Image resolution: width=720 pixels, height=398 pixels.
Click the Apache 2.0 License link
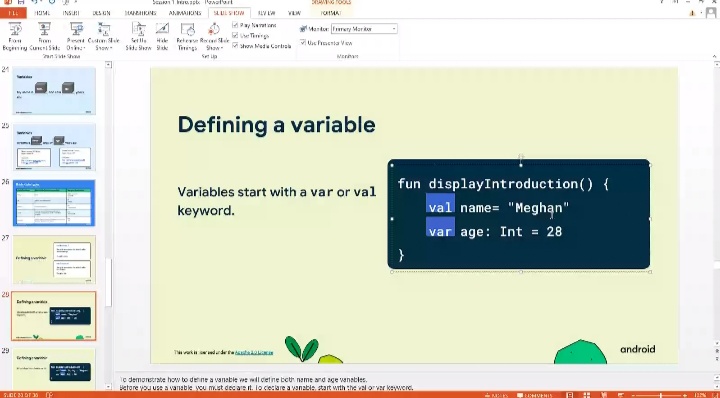coord(254,353)
